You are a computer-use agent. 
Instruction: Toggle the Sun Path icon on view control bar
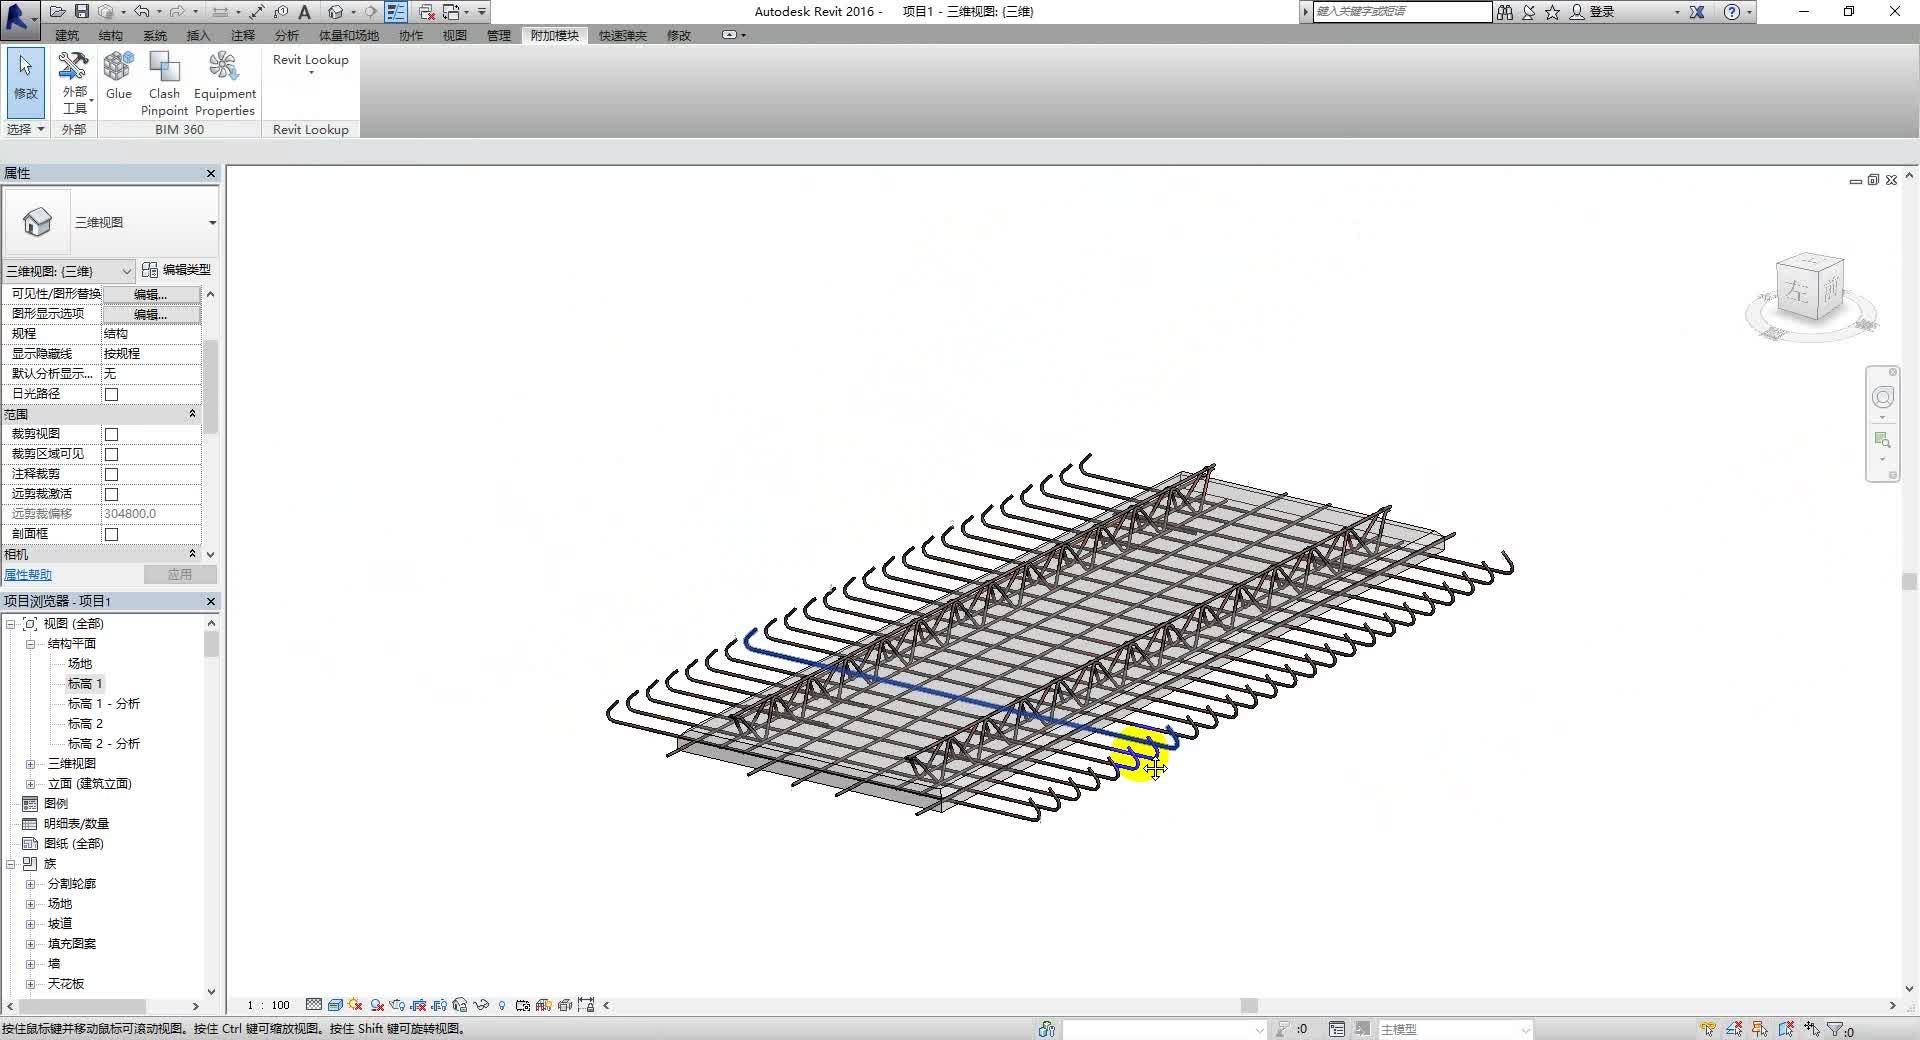click(x=356, y=1005)
